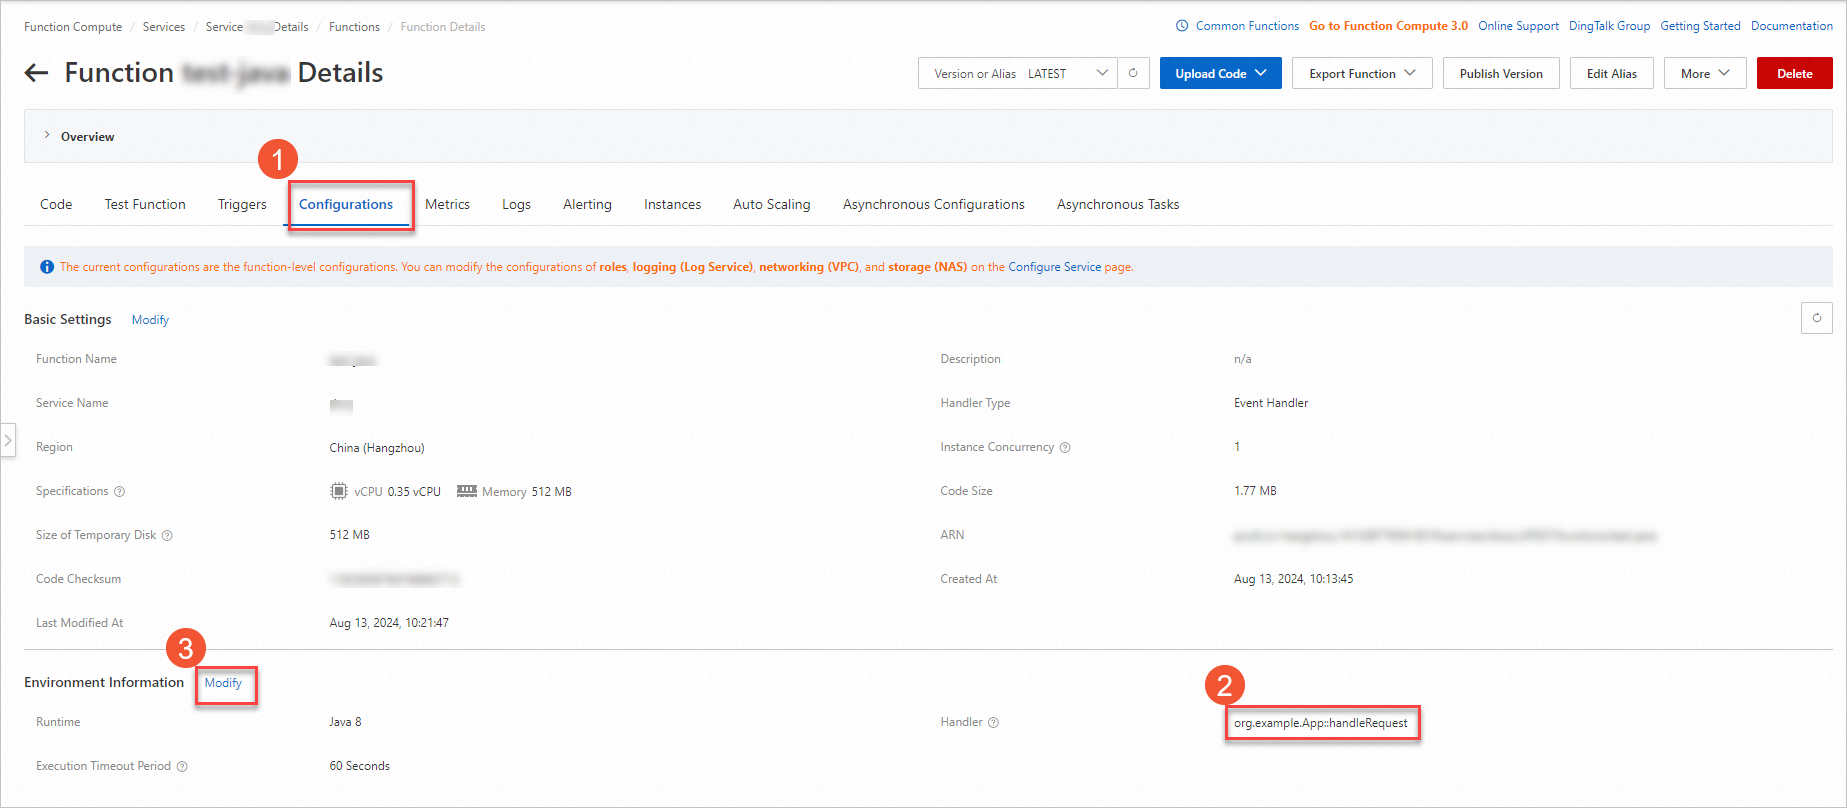Click help icon beside Size of Temporary Disk
Viewport: 1847px width, 808px height.
pyautogui.click(x=167, y=535)
